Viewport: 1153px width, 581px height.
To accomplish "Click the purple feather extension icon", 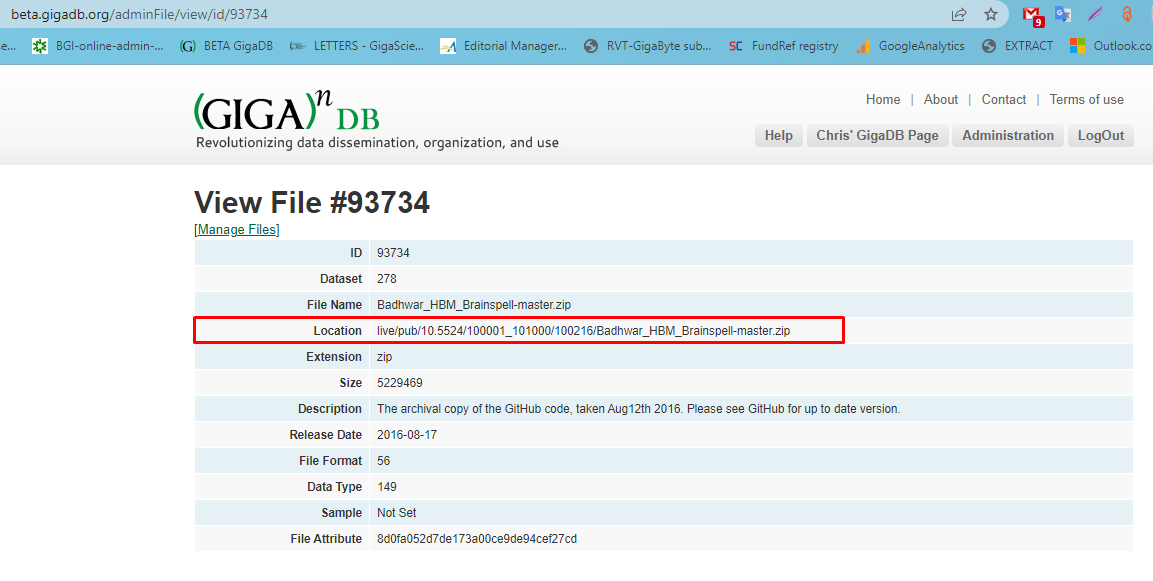I will tap(1095, 15).
